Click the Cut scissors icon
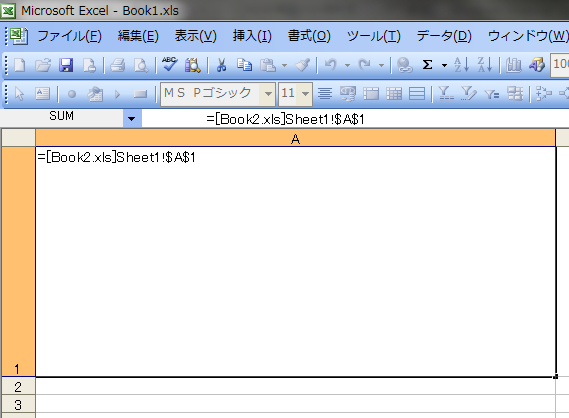Viewport: 569px width, 418px height. (221, 65)
